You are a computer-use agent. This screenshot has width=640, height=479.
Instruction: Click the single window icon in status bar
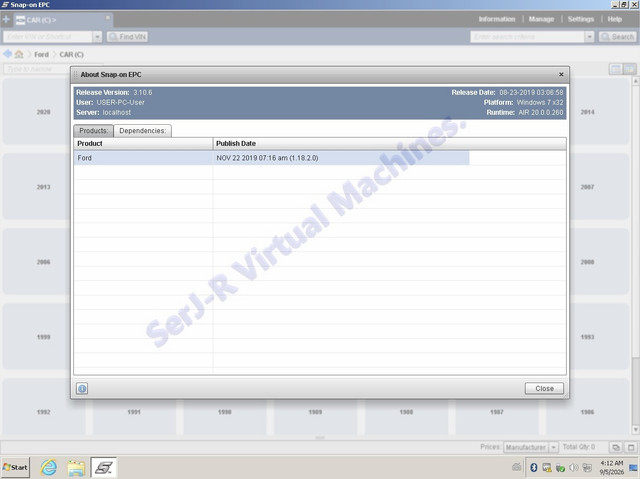click(x=631, y=448)
